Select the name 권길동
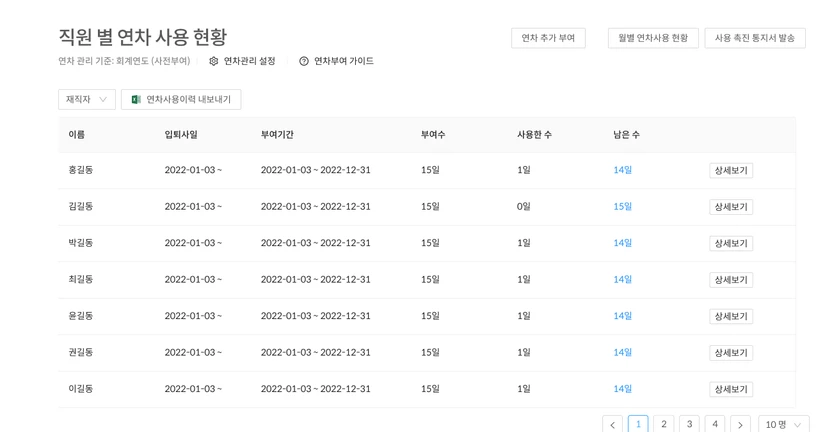Screen dimensions: 825x432 tap(81, 352)
